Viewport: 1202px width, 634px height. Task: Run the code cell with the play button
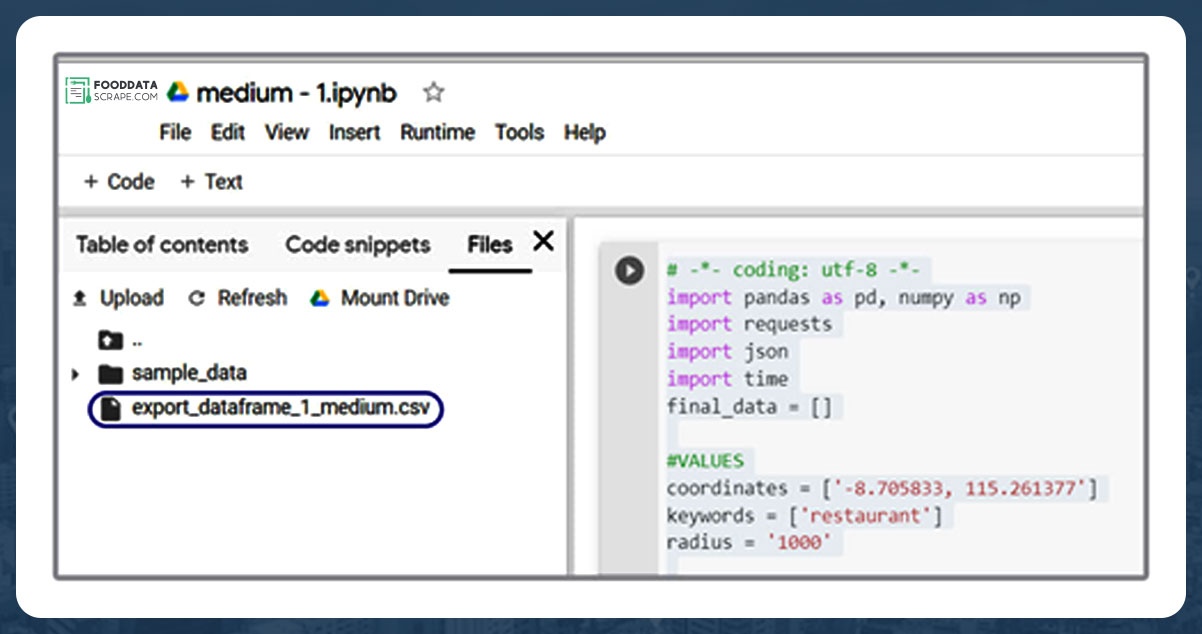point(629,270)
